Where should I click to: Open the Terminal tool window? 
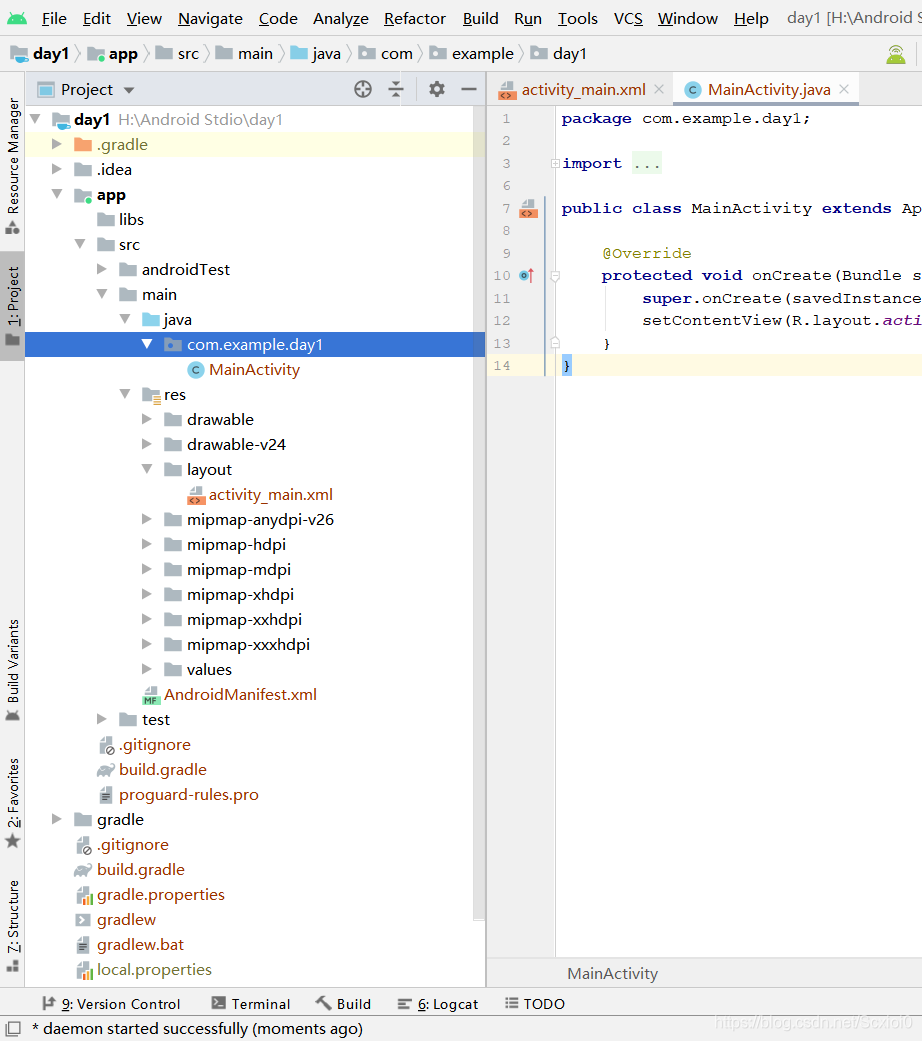(251, 1004)
